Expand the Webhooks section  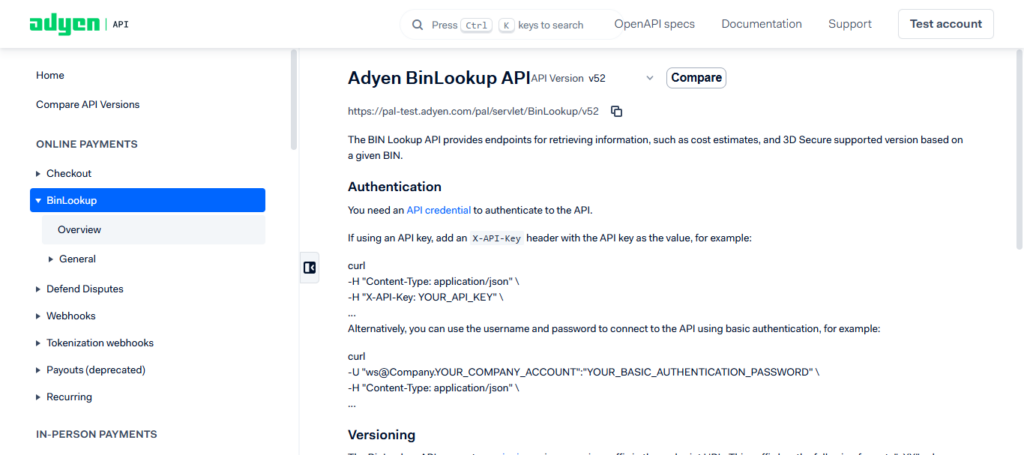(65, 316)
